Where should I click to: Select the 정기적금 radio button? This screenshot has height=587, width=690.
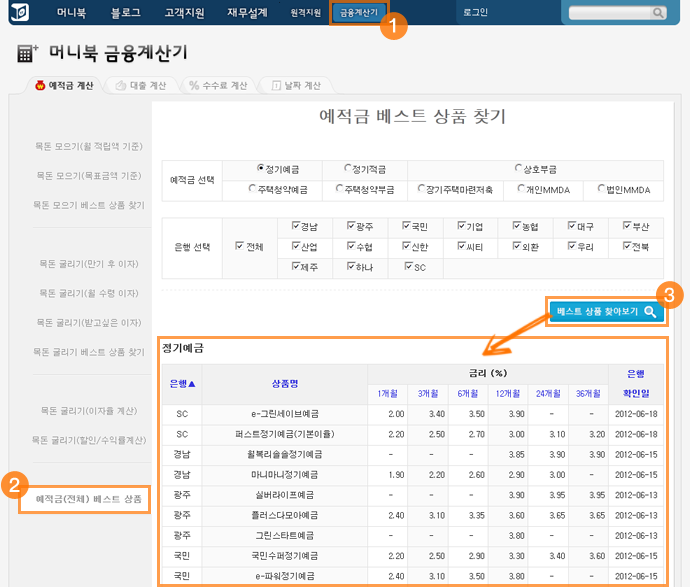[348, 169]
